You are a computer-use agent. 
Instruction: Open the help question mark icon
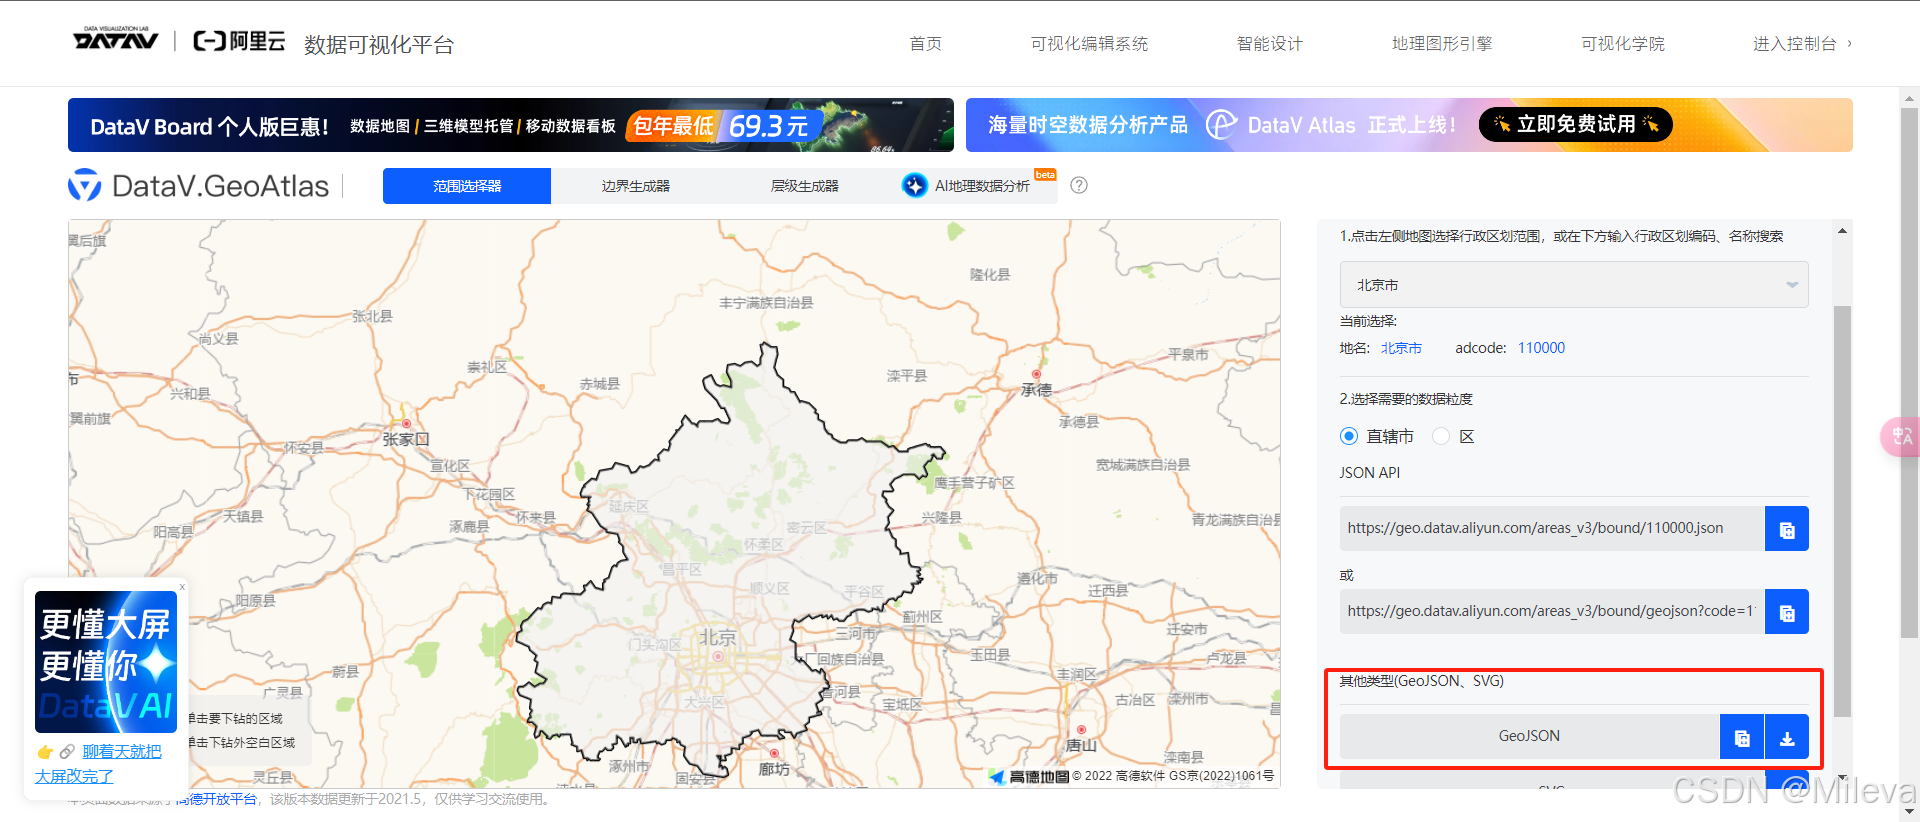1079,185
